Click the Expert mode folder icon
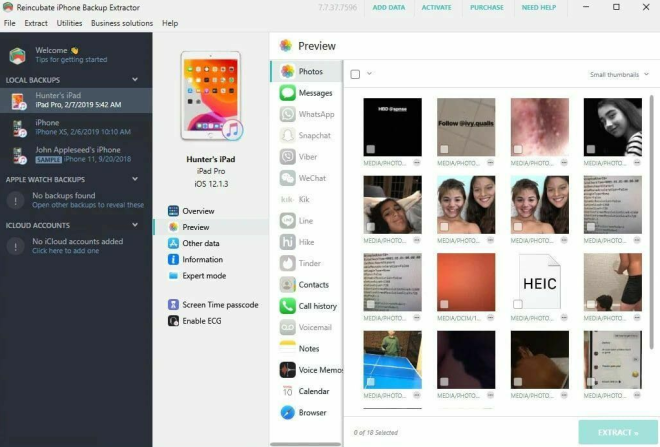Viewport: 660px width, 447px height. [173, 276]
